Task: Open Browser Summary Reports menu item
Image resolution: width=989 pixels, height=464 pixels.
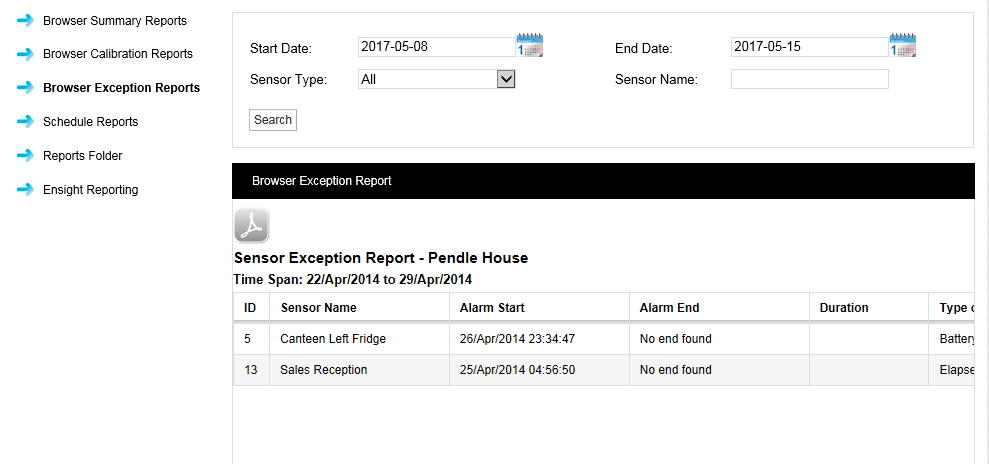Action: tap(114, 20)
